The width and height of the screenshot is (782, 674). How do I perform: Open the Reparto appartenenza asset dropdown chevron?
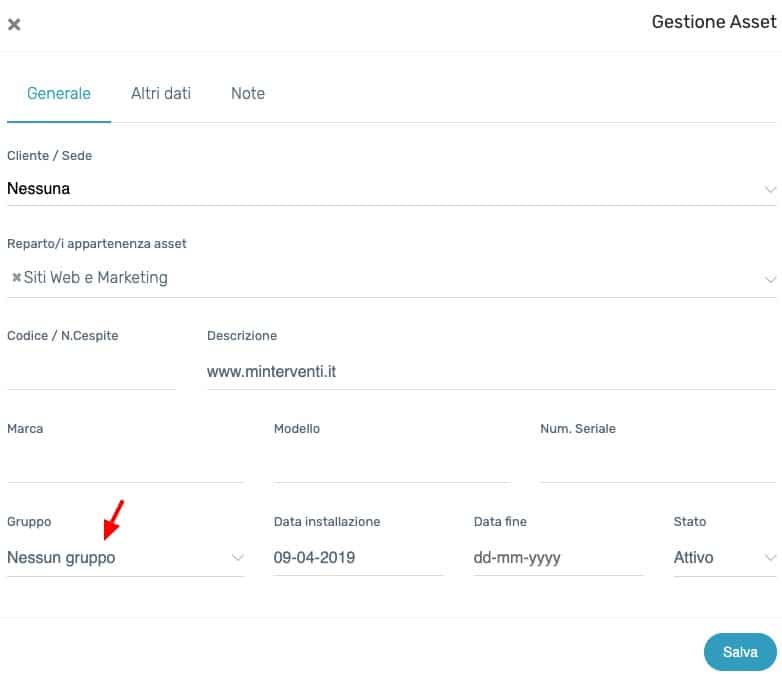(770, 279)
